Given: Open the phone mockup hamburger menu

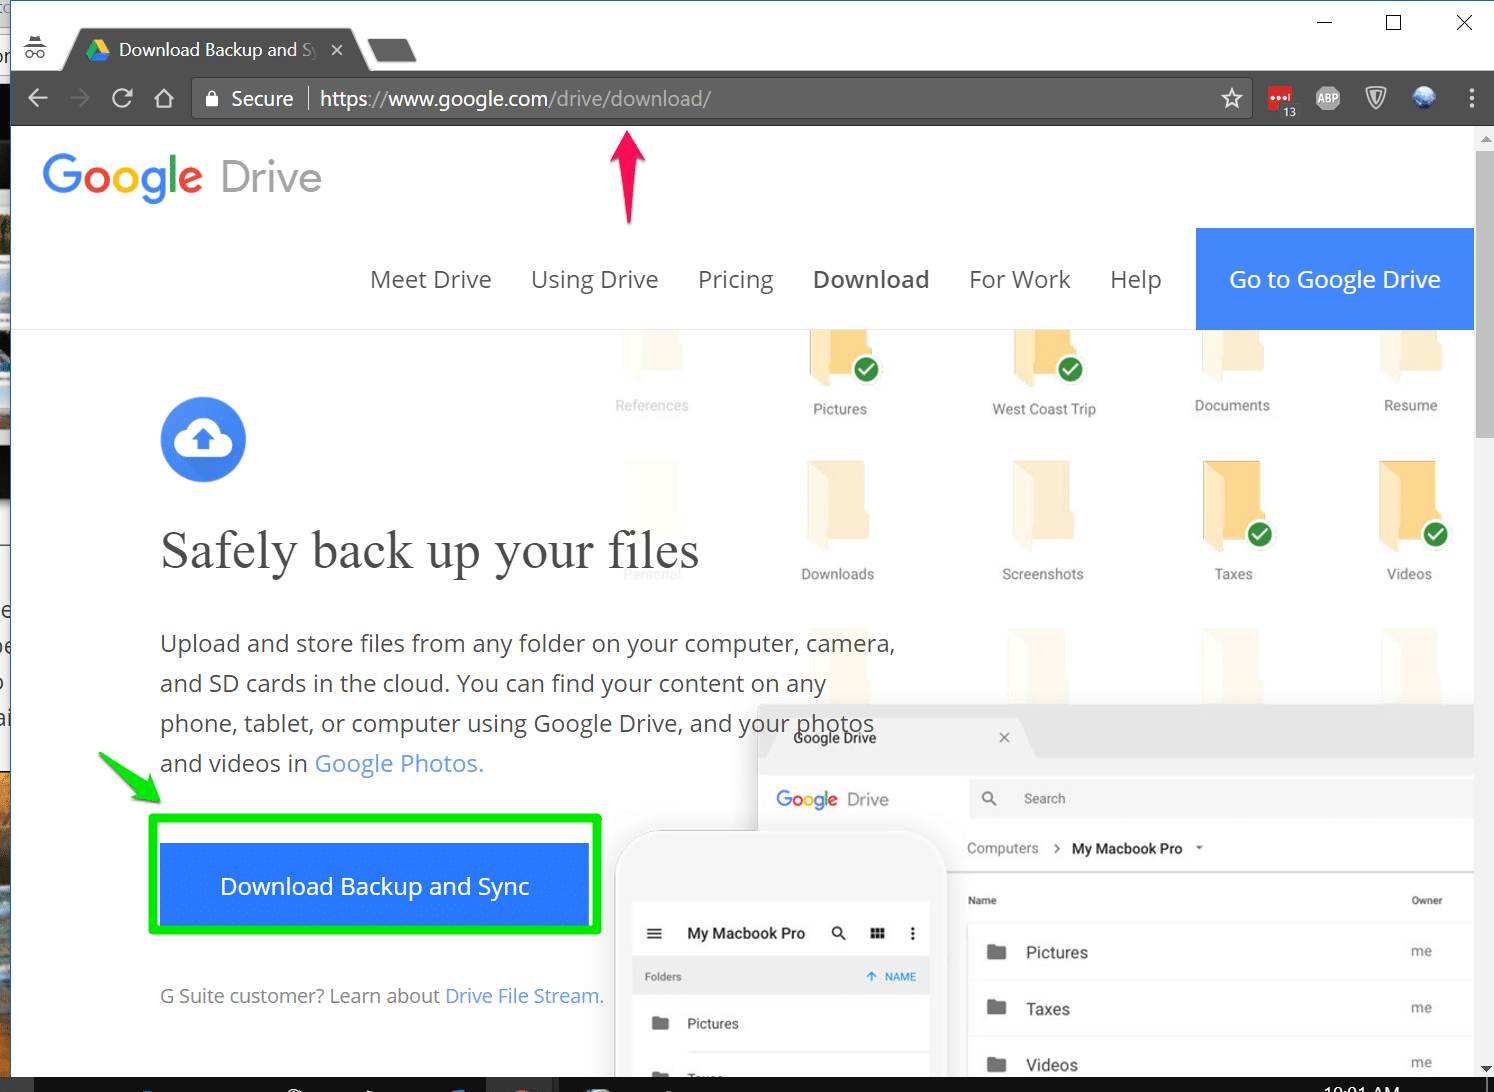Looking at the screenshot, I should pos(654,933).
